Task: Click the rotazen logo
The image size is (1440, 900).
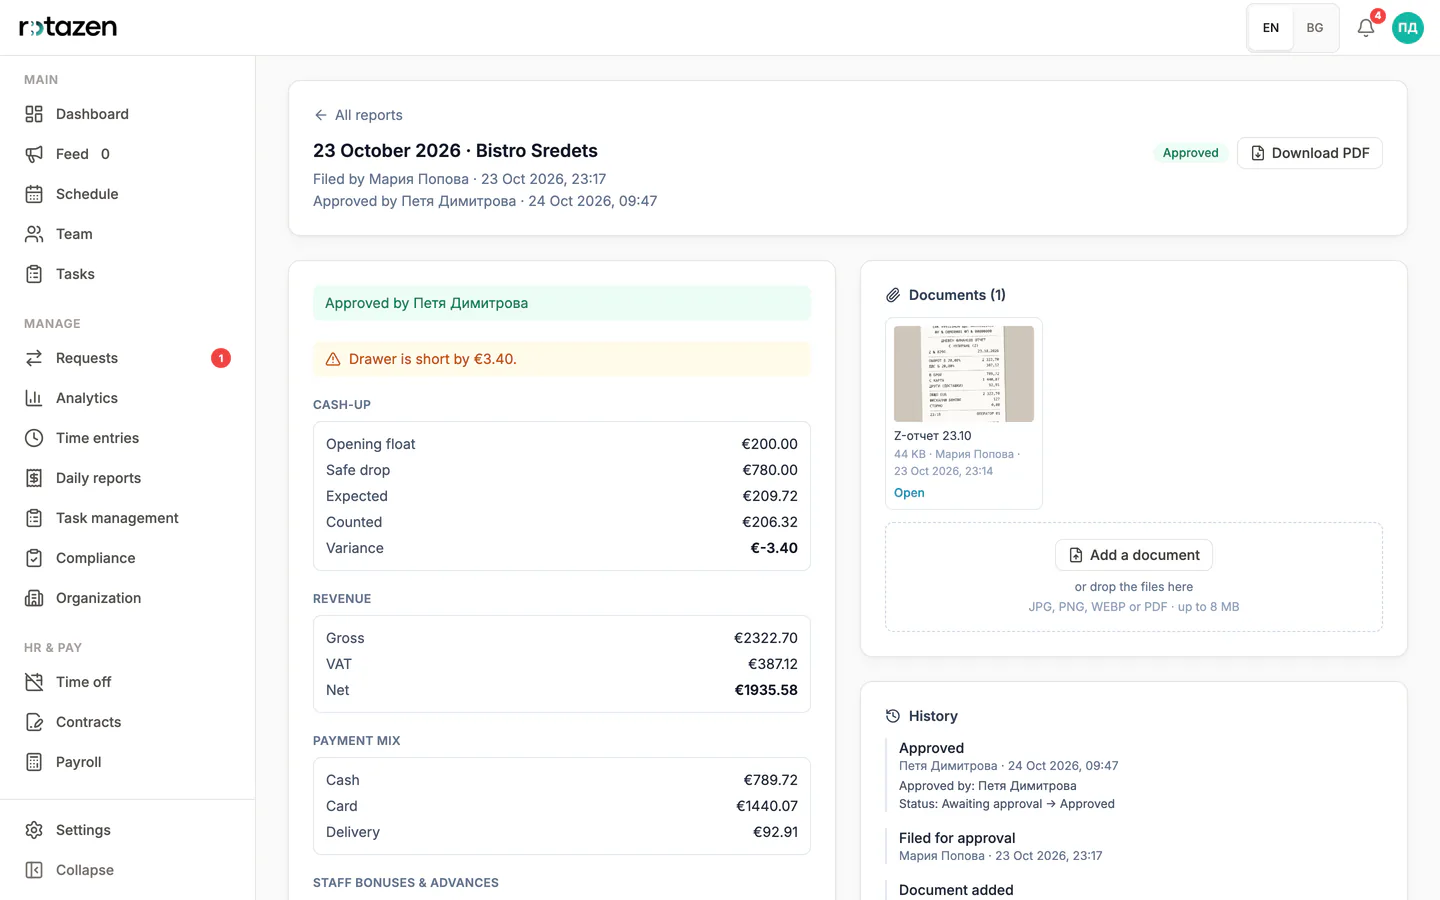Action: click(68, 27)
